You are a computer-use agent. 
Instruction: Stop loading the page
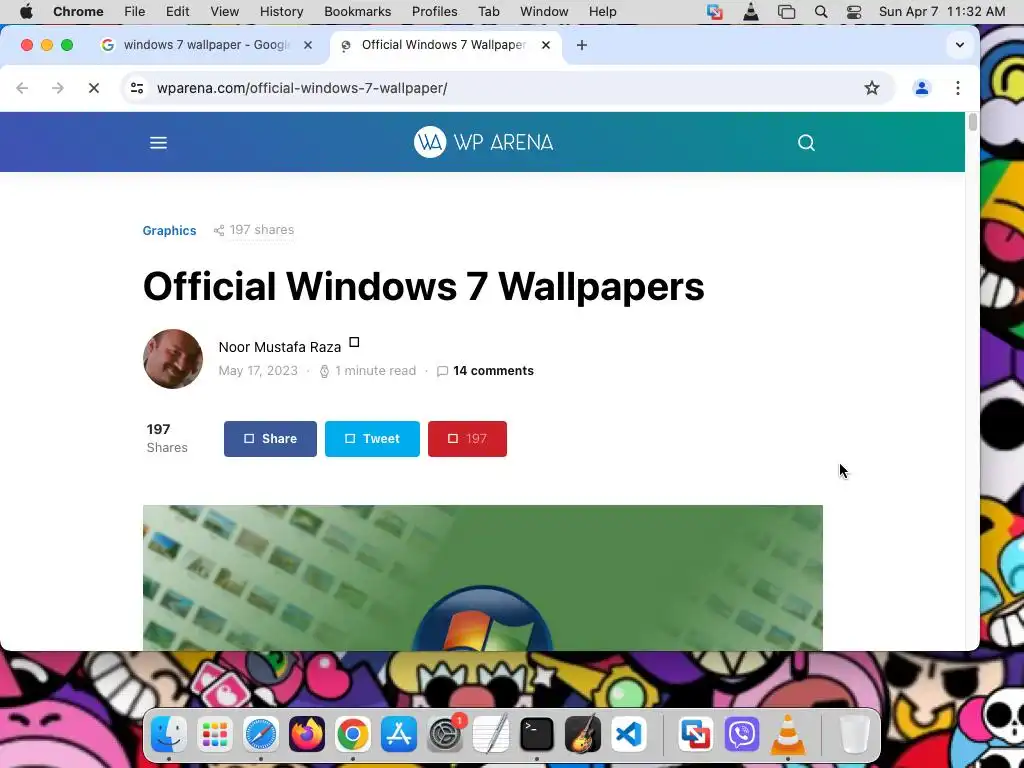click(93, 88)
